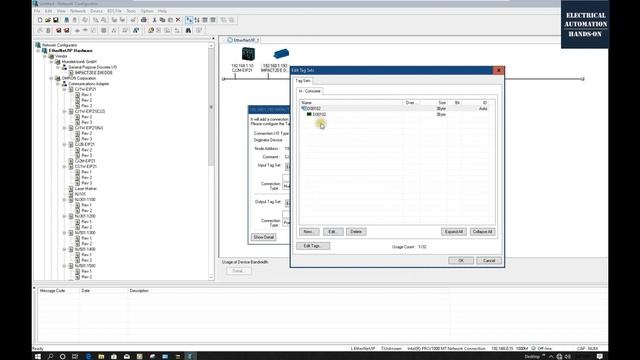Close the Edit Tag Sets dialog
640x360 pixels.
coord(498,70)
